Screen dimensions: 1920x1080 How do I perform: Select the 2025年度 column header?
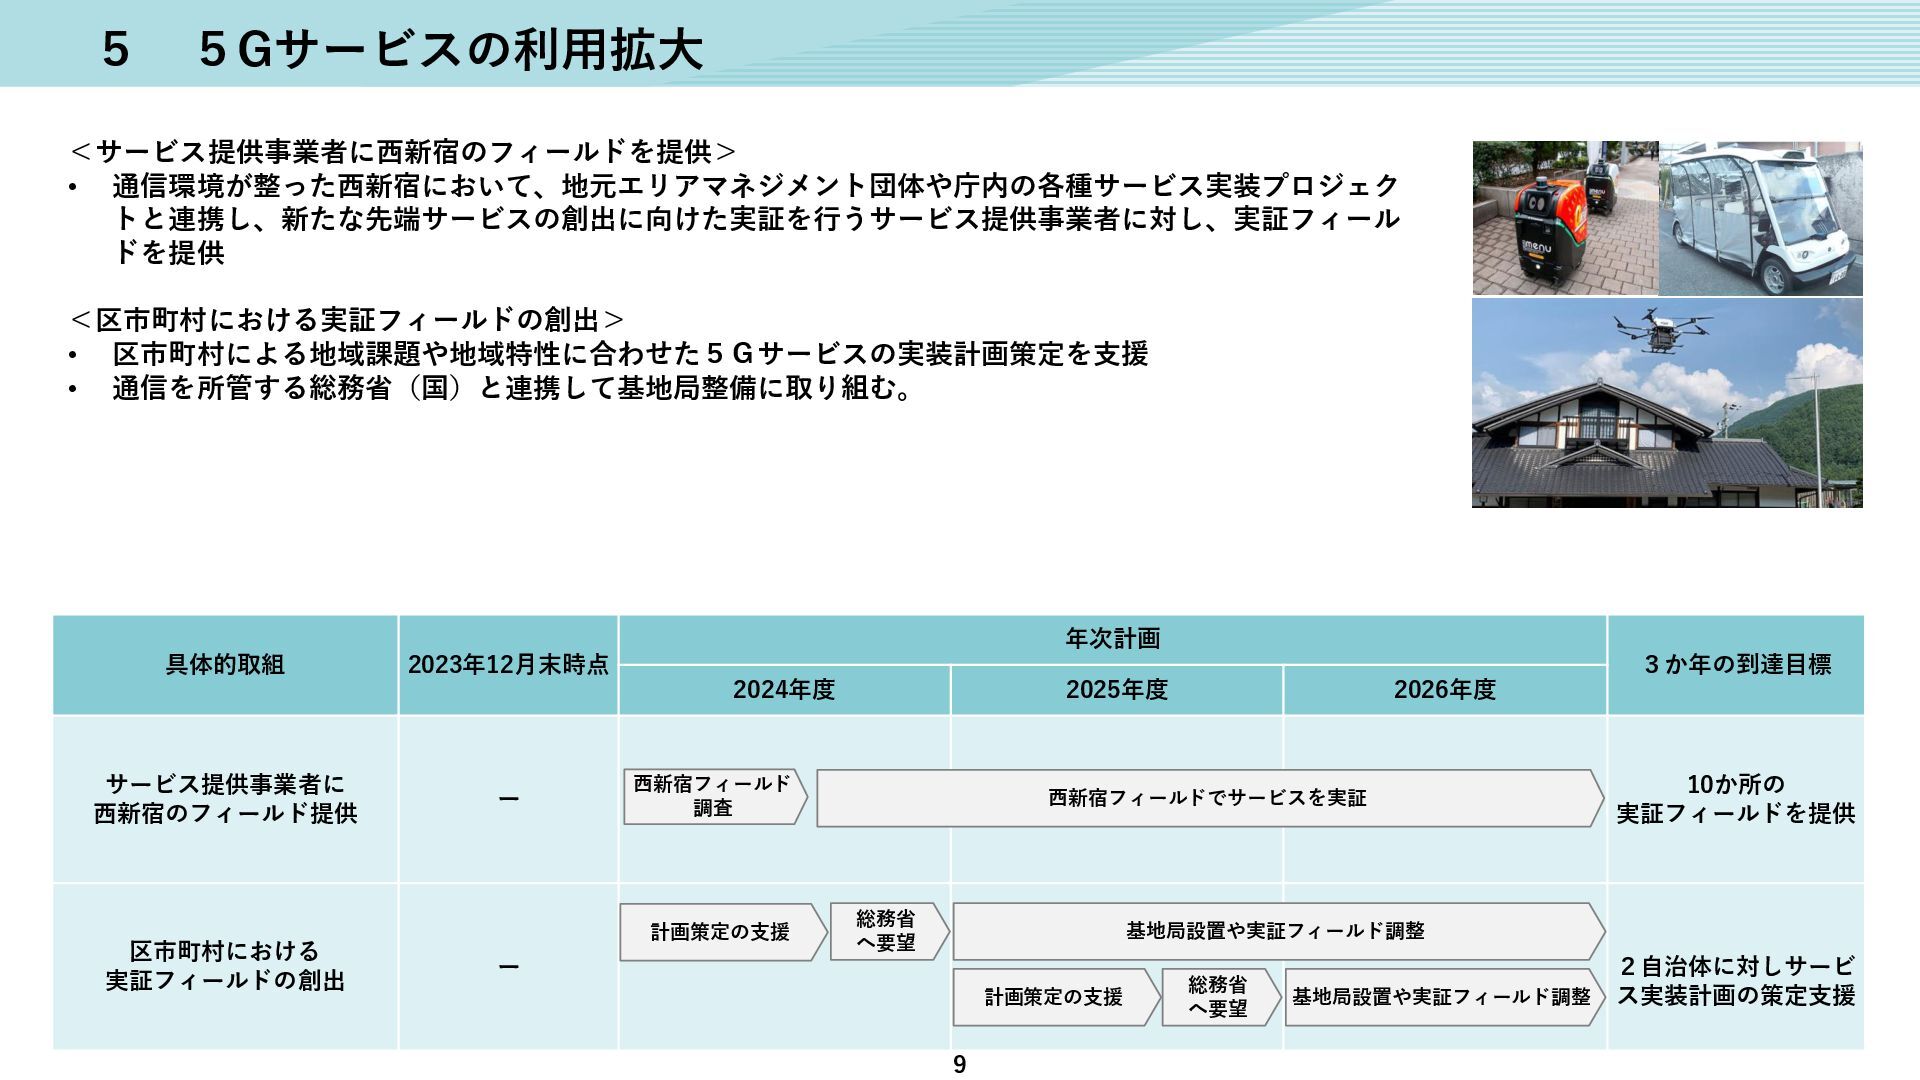click(1116, 690)
